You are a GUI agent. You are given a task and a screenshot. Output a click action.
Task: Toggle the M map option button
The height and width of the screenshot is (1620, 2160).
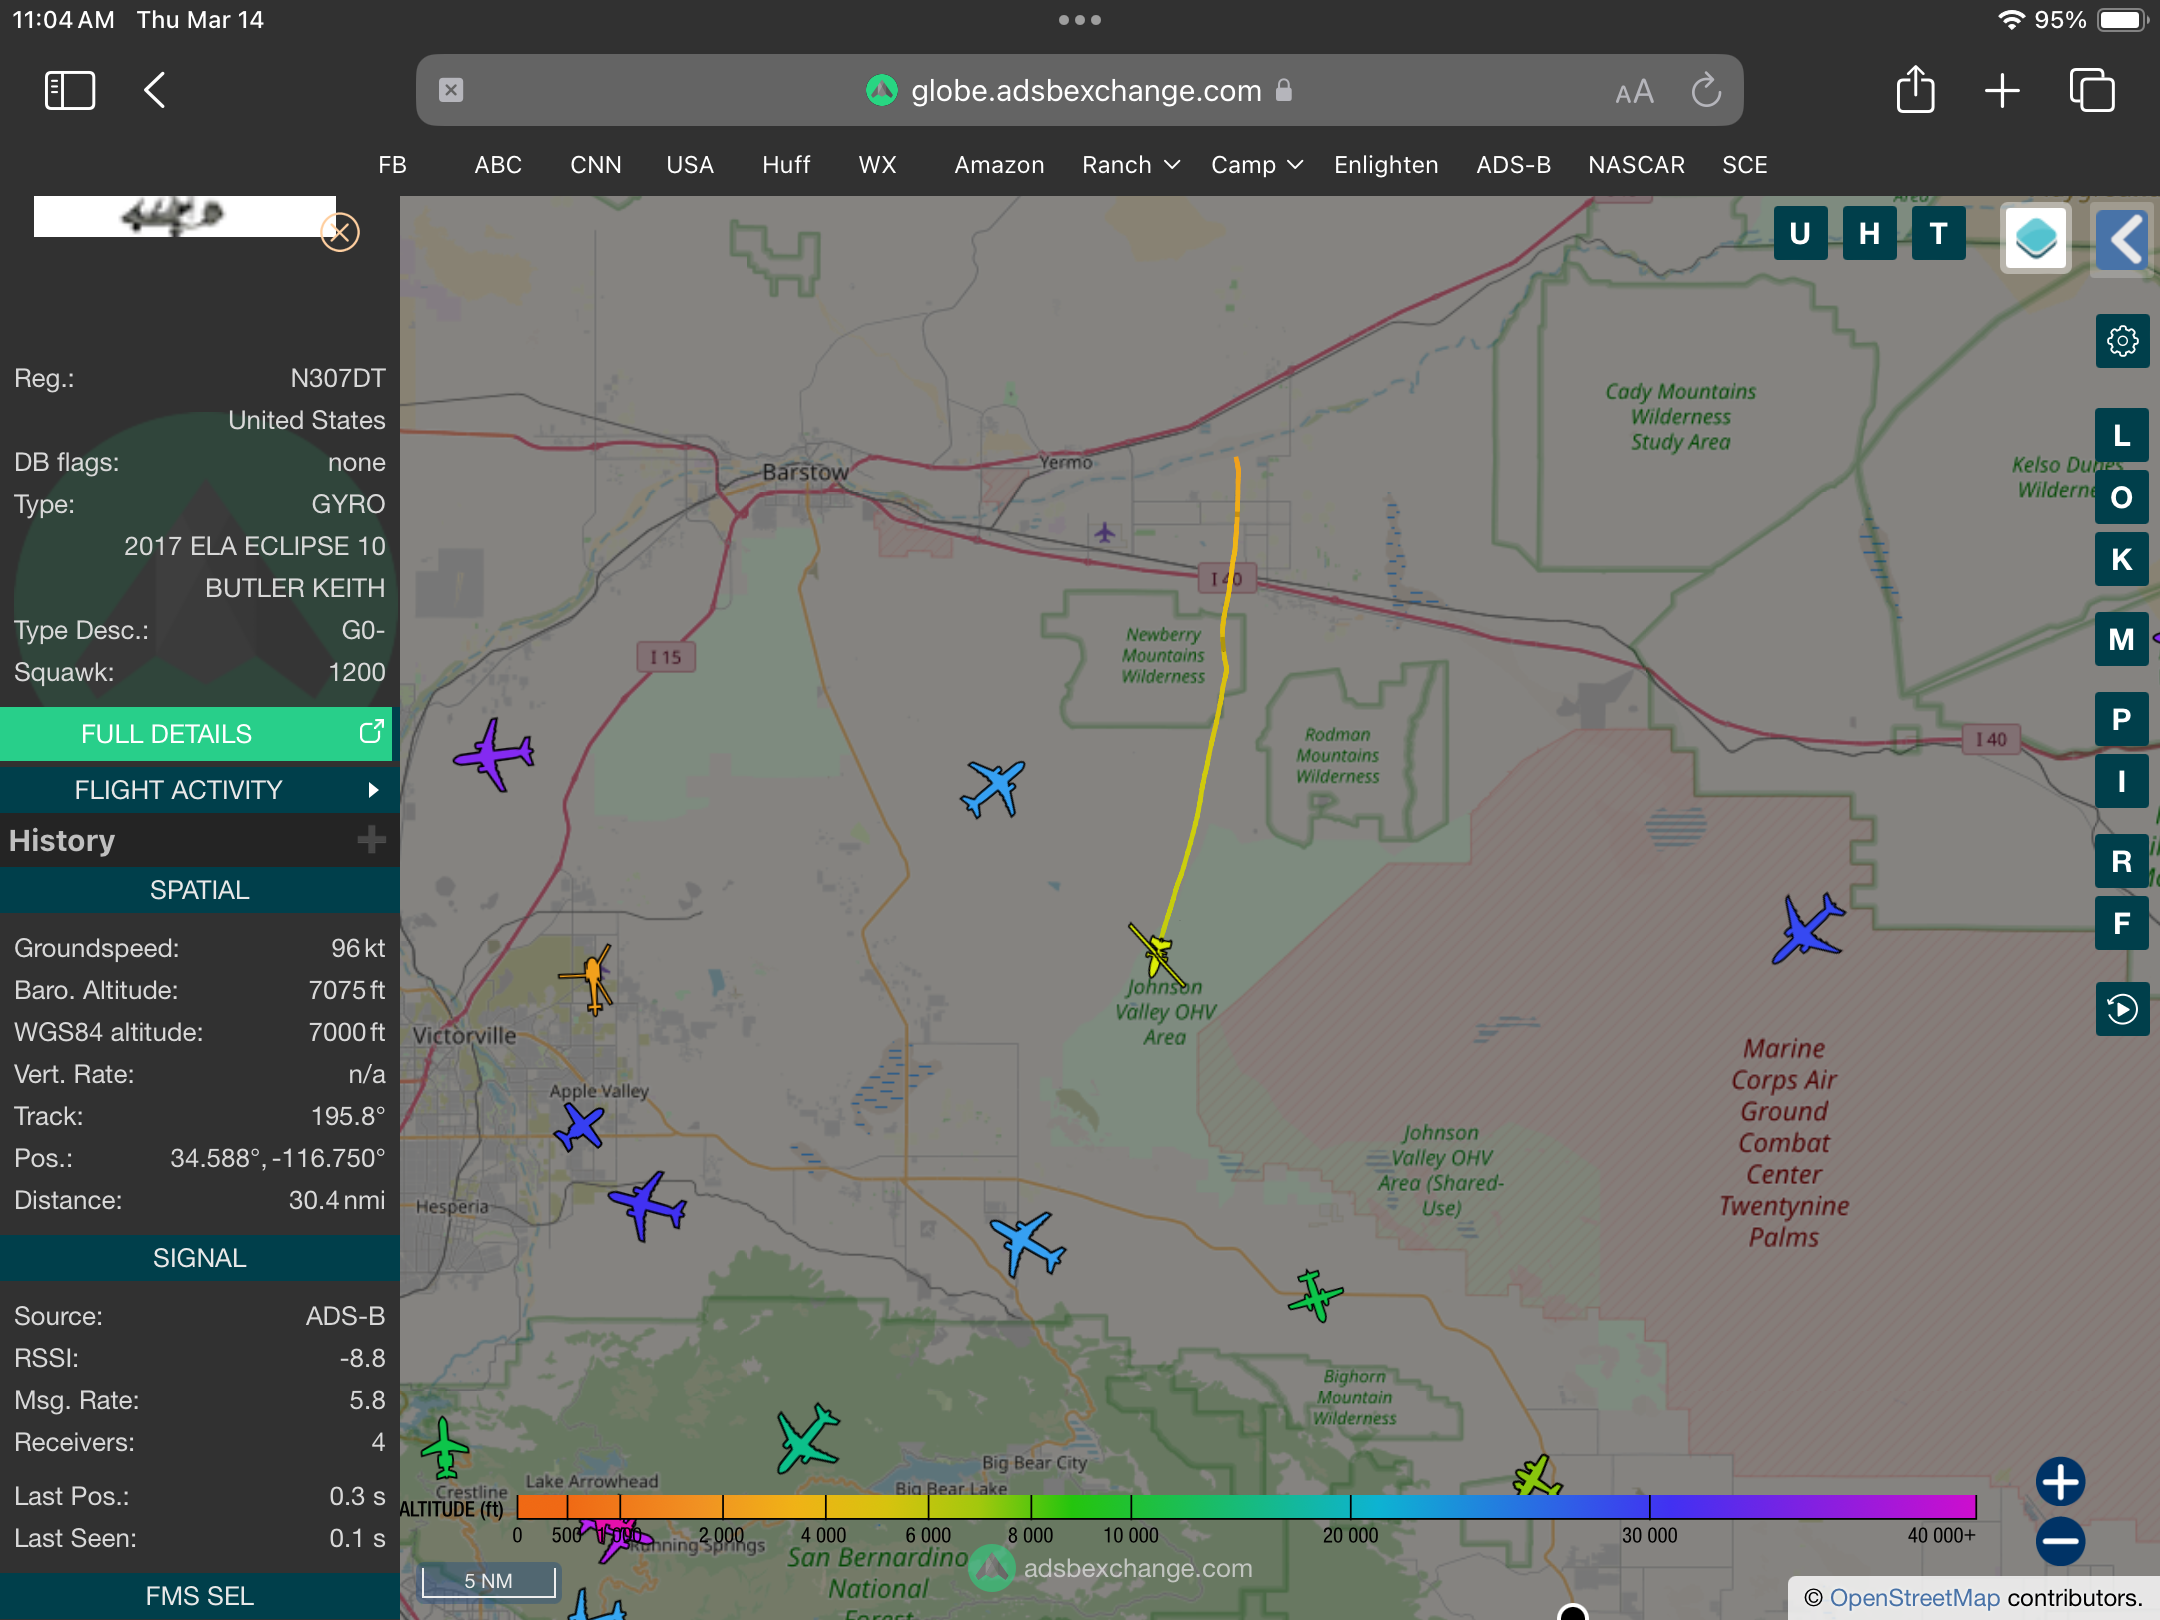(x=2121, y=640)
